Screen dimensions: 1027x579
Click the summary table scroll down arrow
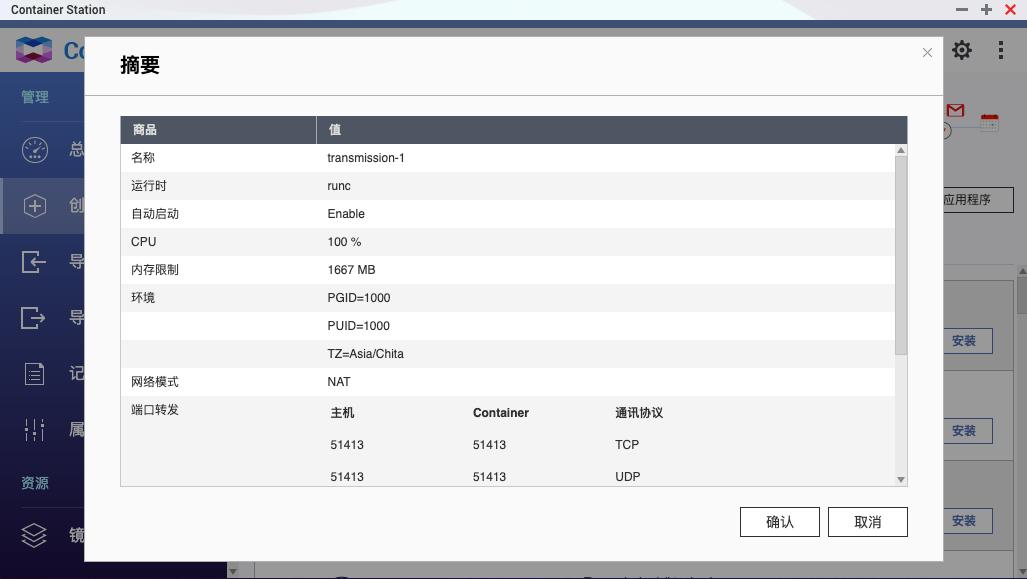[x=901, y=479]
